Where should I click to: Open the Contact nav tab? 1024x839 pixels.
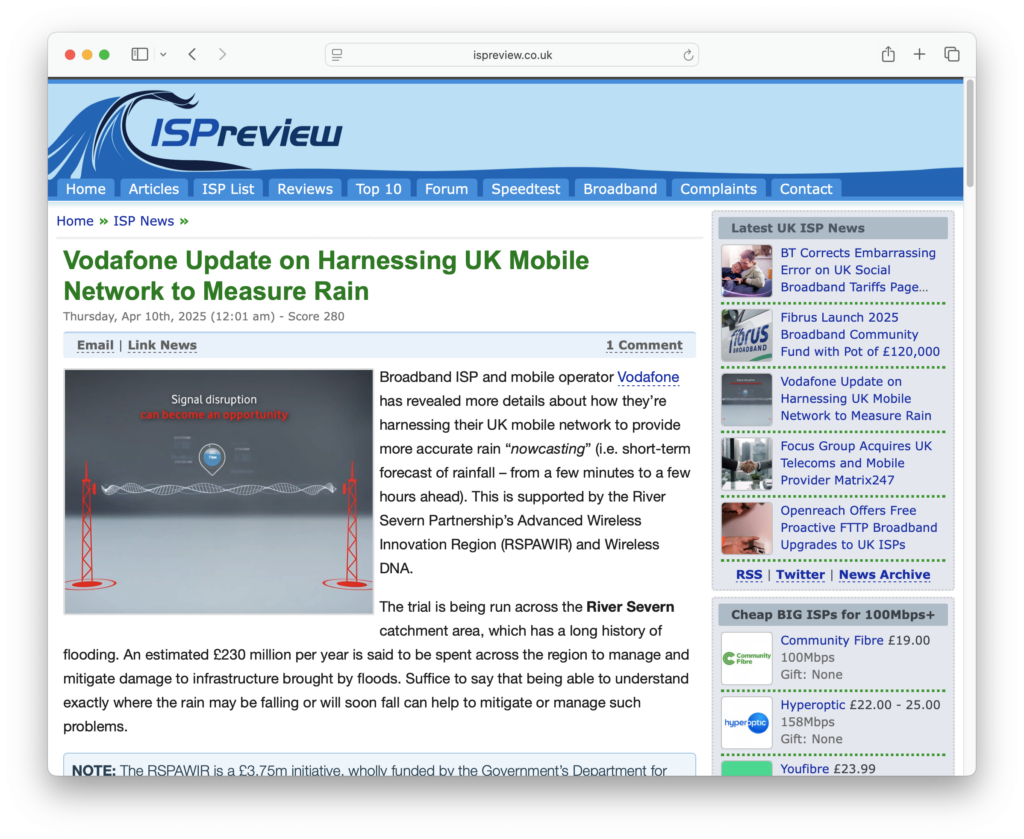pos(806,189)
